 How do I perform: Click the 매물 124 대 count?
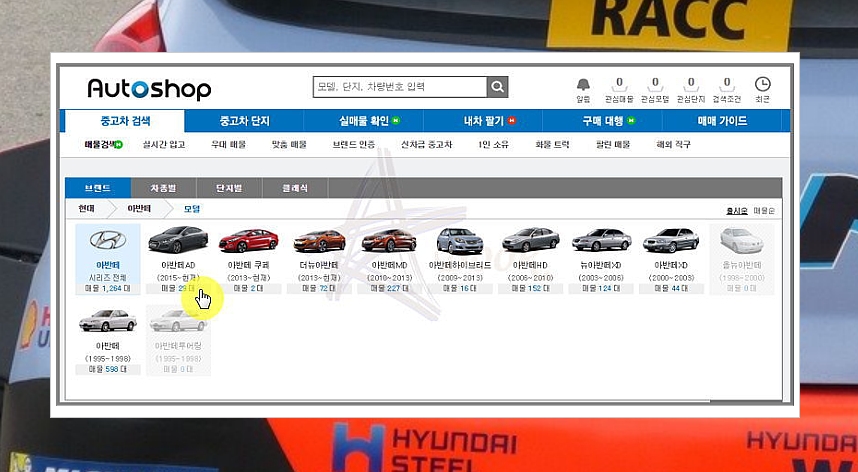(601, 288)
